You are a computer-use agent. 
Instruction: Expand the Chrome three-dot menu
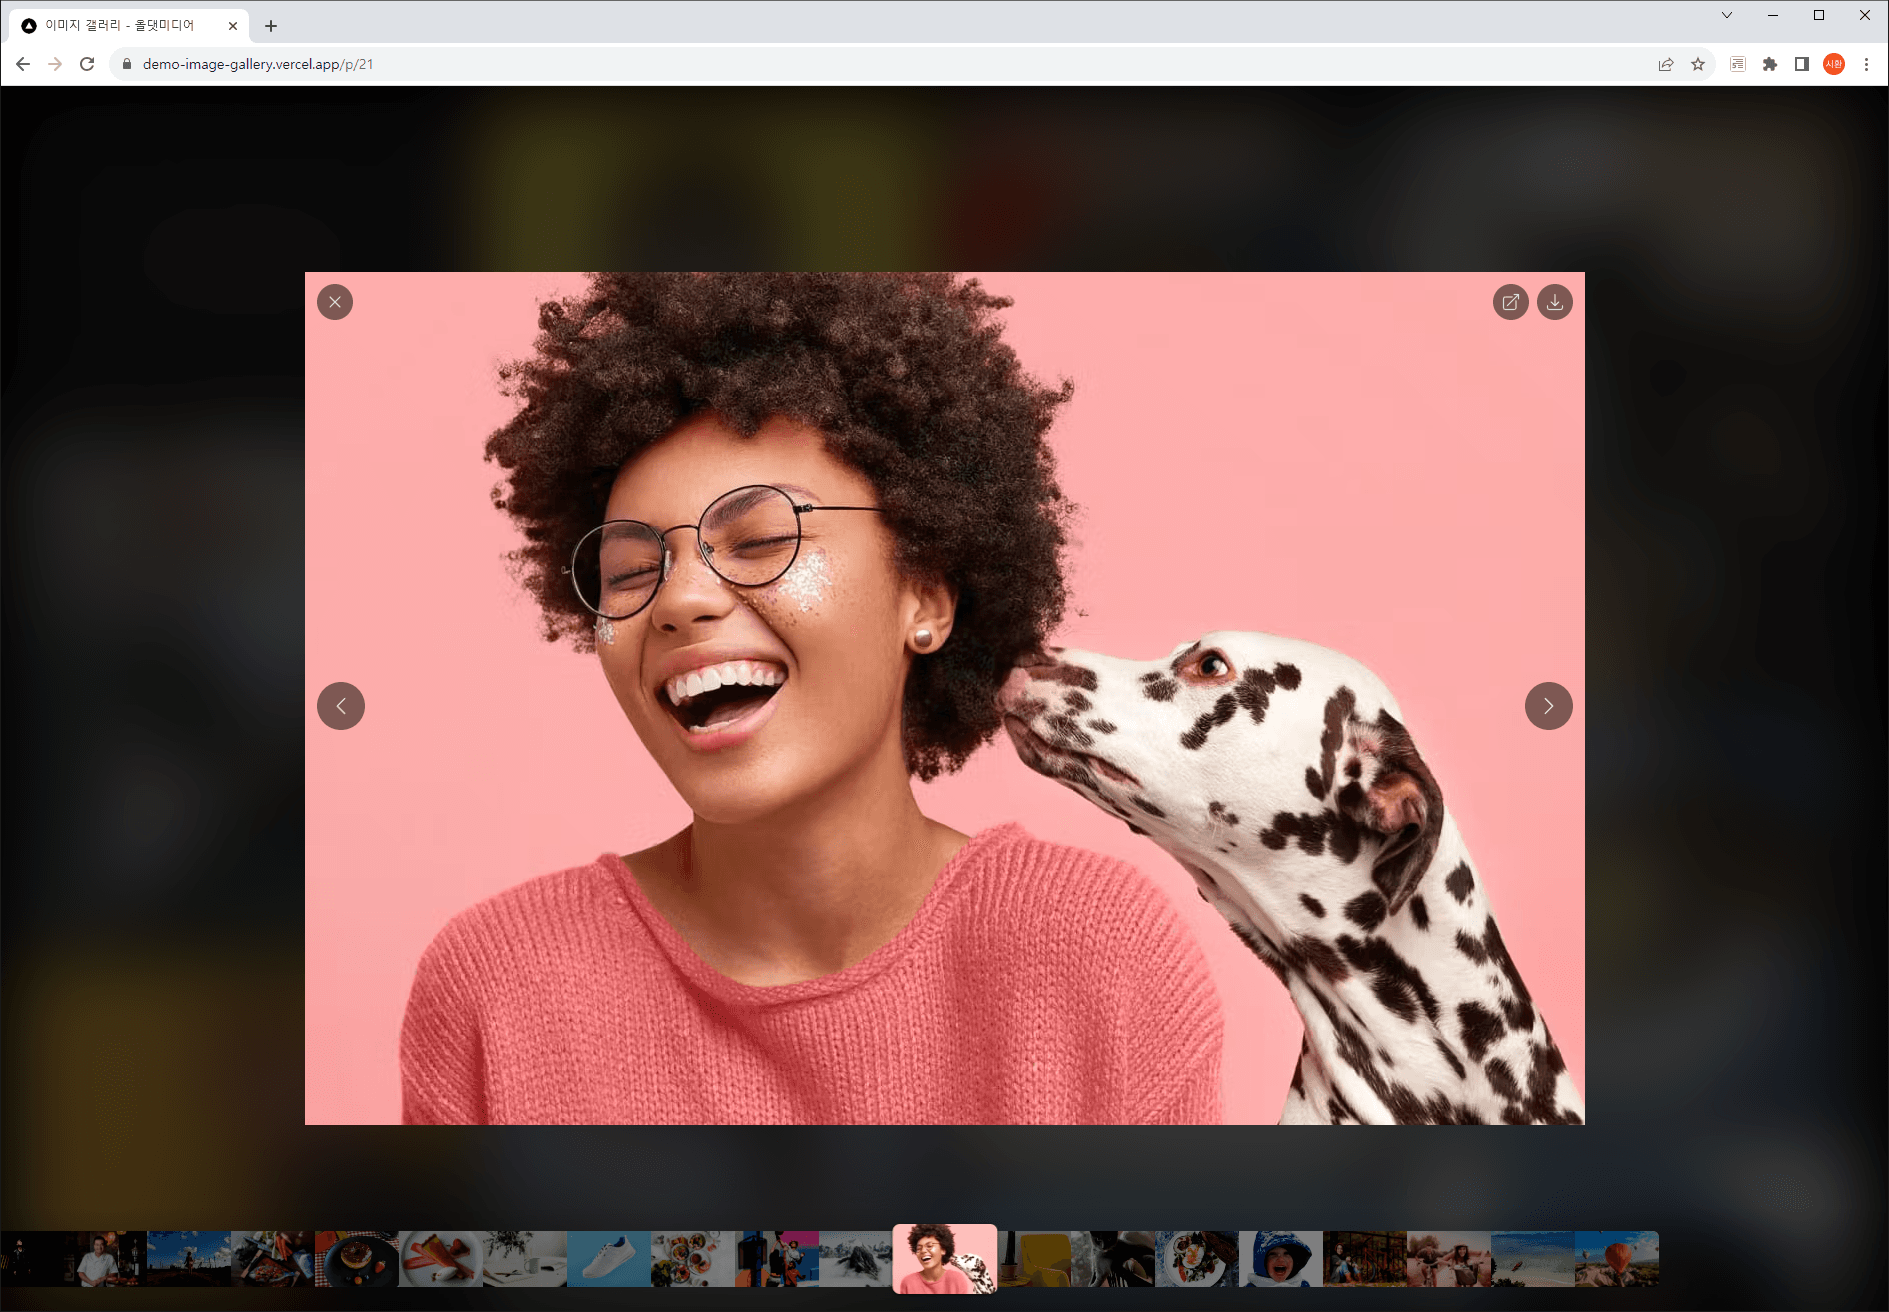pos(1866,64)
